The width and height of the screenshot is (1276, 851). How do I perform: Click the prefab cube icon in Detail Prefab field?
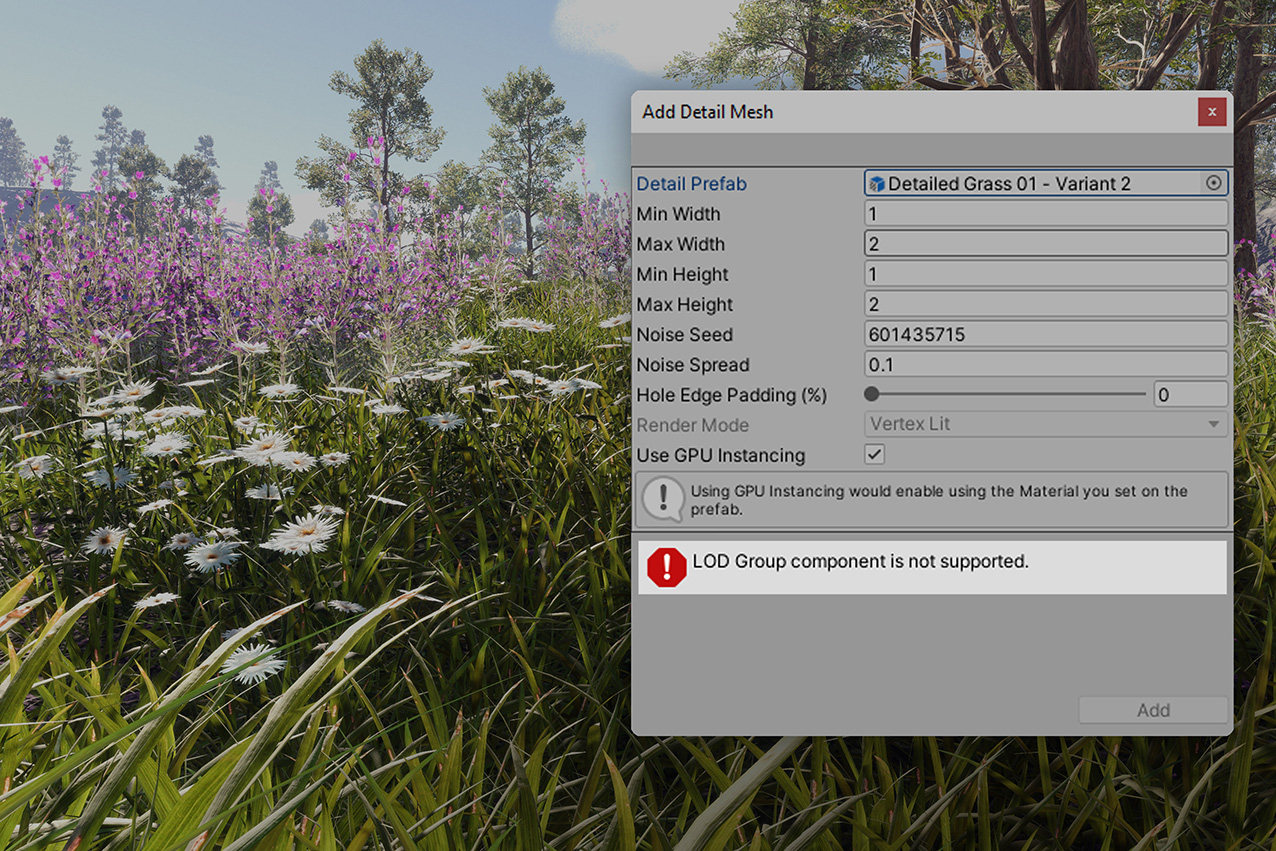pyautogui.click(x=877, y=184)
